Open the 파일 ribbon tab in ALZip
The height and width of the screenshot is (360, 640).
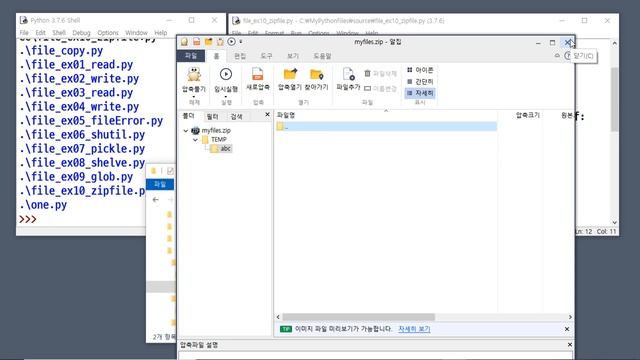pos(191,56)
